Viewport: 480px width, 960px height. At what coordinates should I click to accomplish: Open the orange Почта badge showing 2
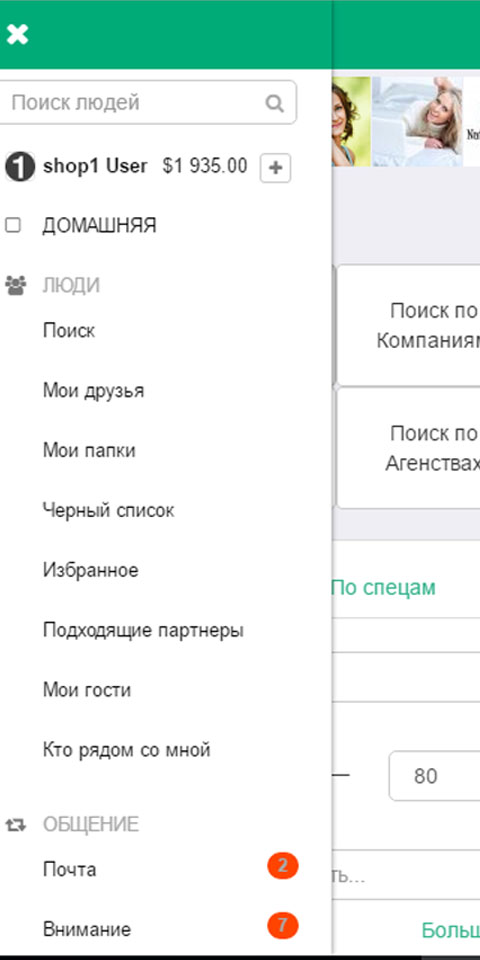(x=282, y=866)
